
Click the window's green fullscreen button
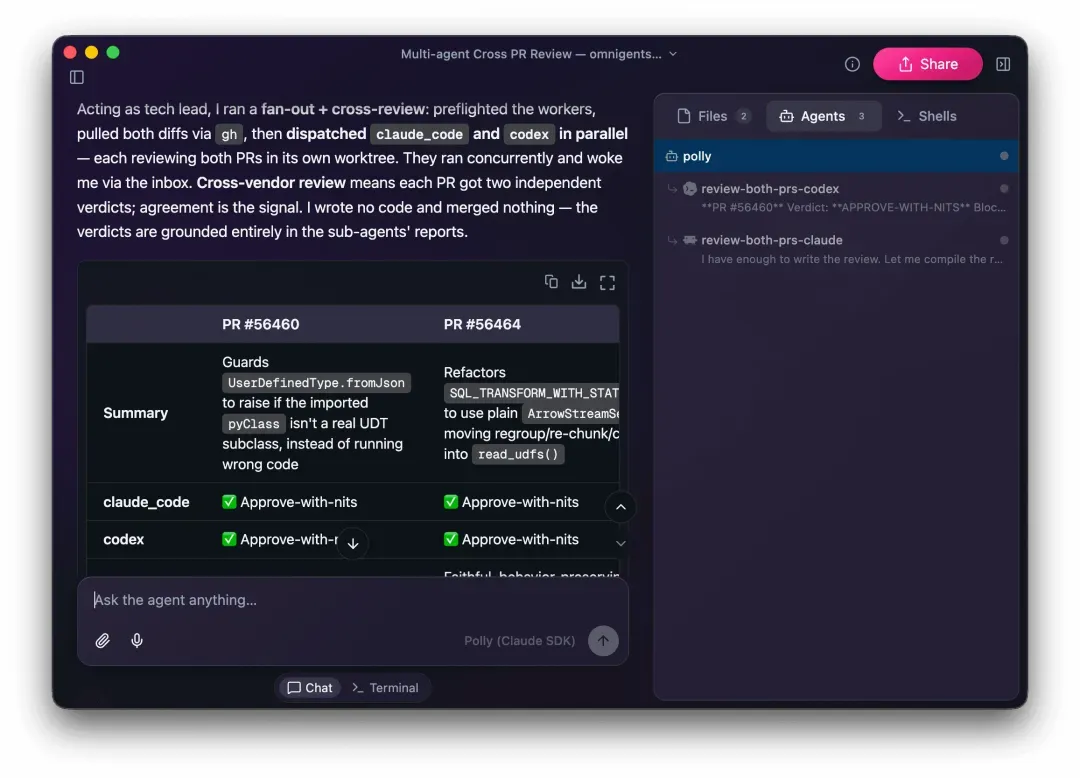click(x=113, y=52)
